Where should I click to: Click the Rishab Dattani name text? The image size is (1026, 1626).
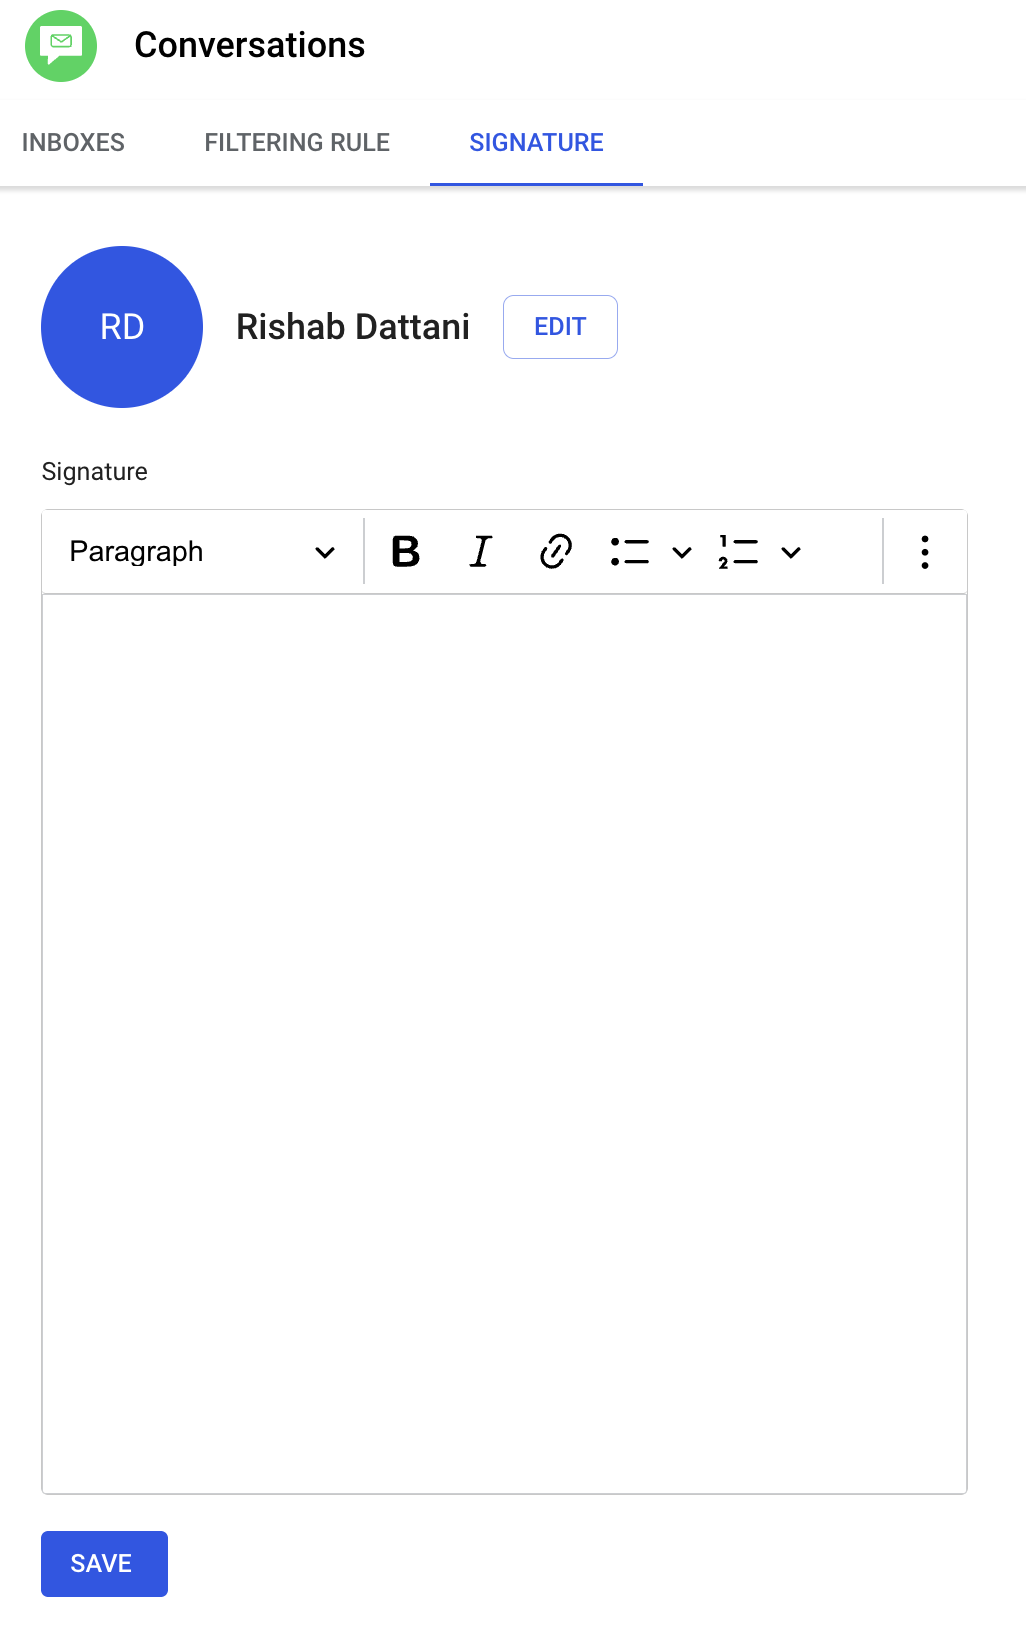click(352, 327)
